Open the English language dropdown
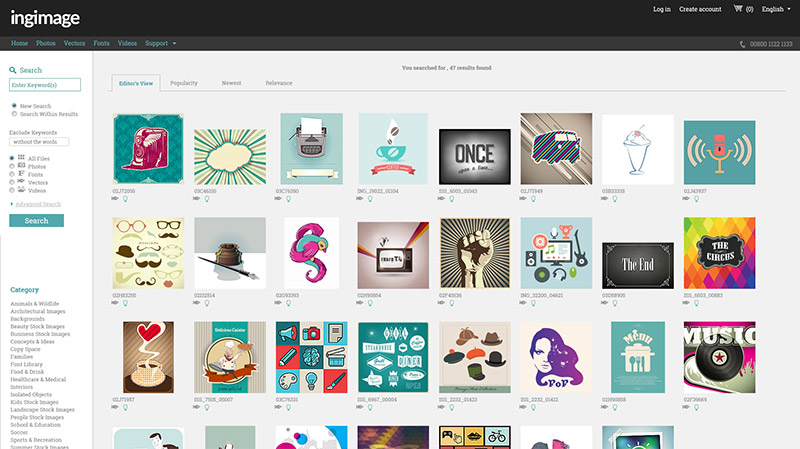The image size is (800, 449). point(777,9)
